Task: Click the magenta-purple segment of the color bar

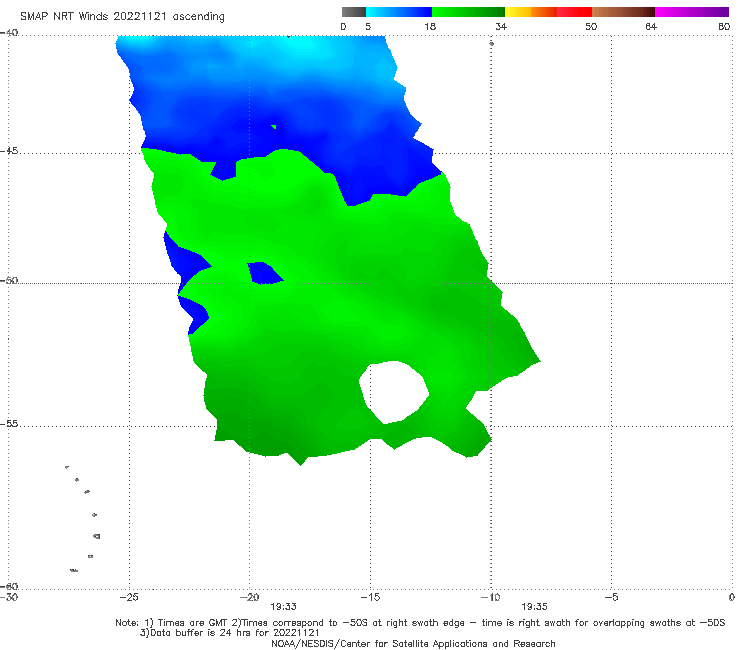Action: tap(692, 12)
